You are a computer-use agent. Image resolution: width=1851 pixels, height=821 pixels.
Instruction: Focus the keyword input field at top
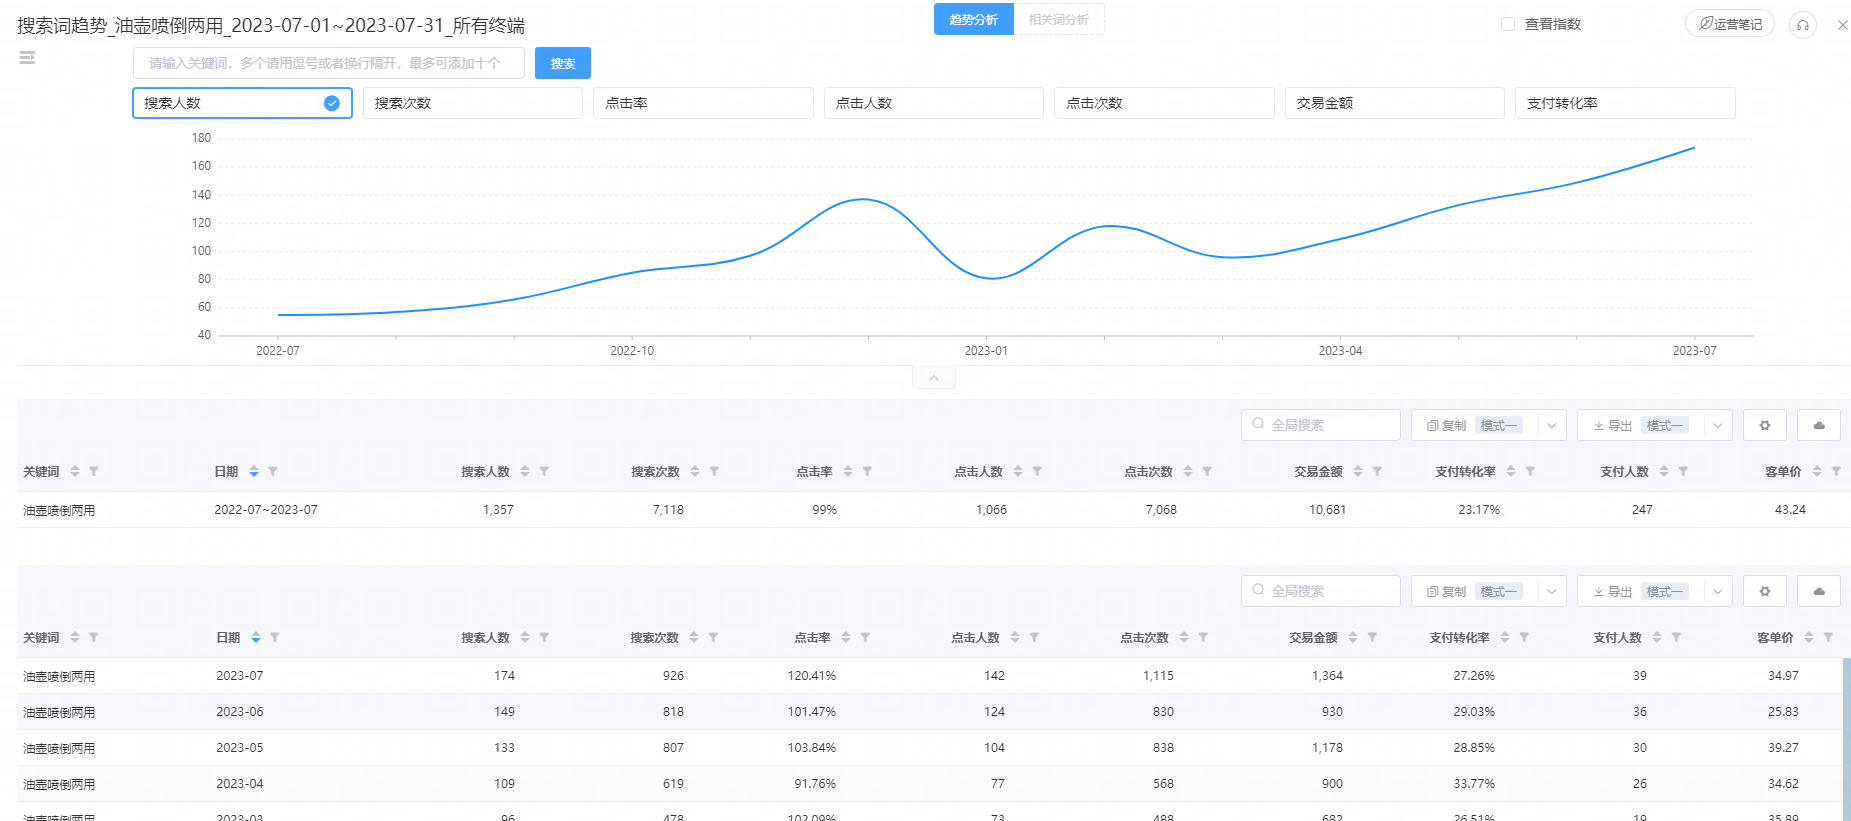328,63
